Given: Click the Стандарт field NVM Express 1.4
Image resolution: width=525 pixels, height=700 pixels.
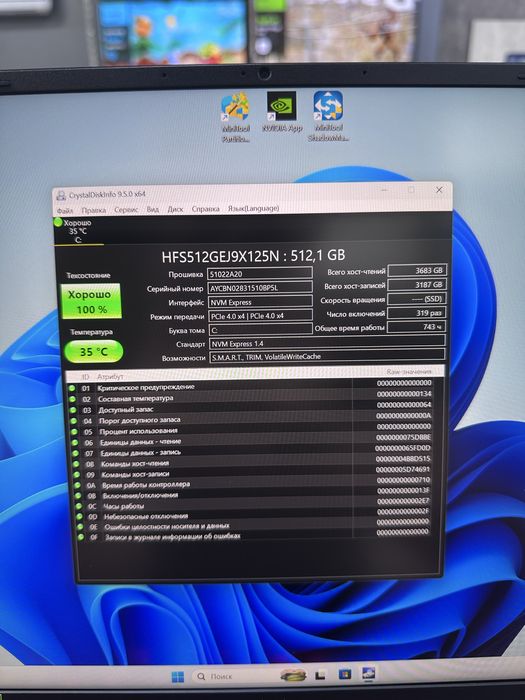Looking at the screenshot, I should click(327, 343).
